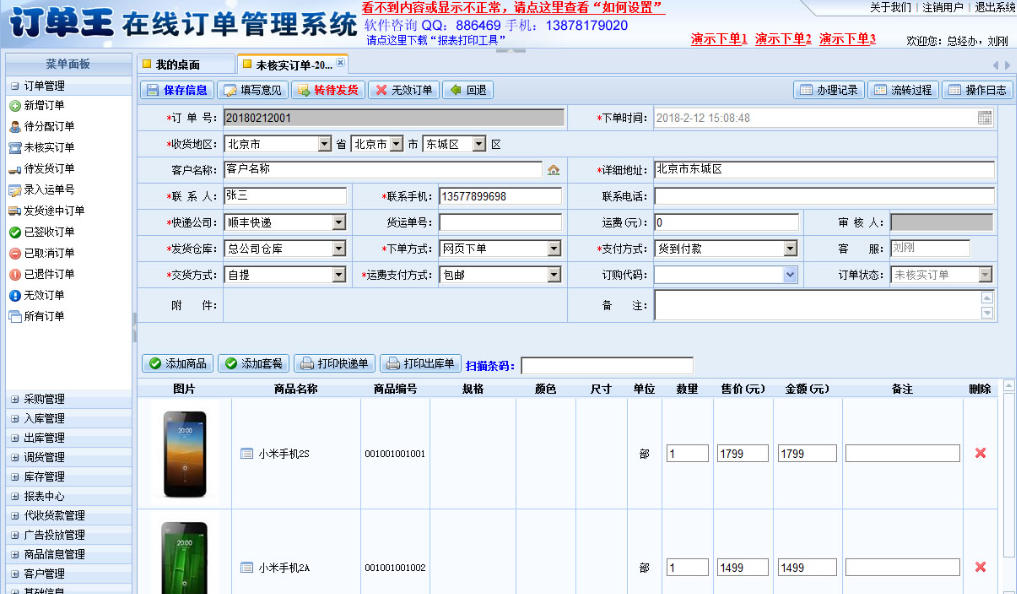This screenshot has height=594, width=1017.
Task: Click the 打印快递单 printer icon
Action: click(308, 363)
